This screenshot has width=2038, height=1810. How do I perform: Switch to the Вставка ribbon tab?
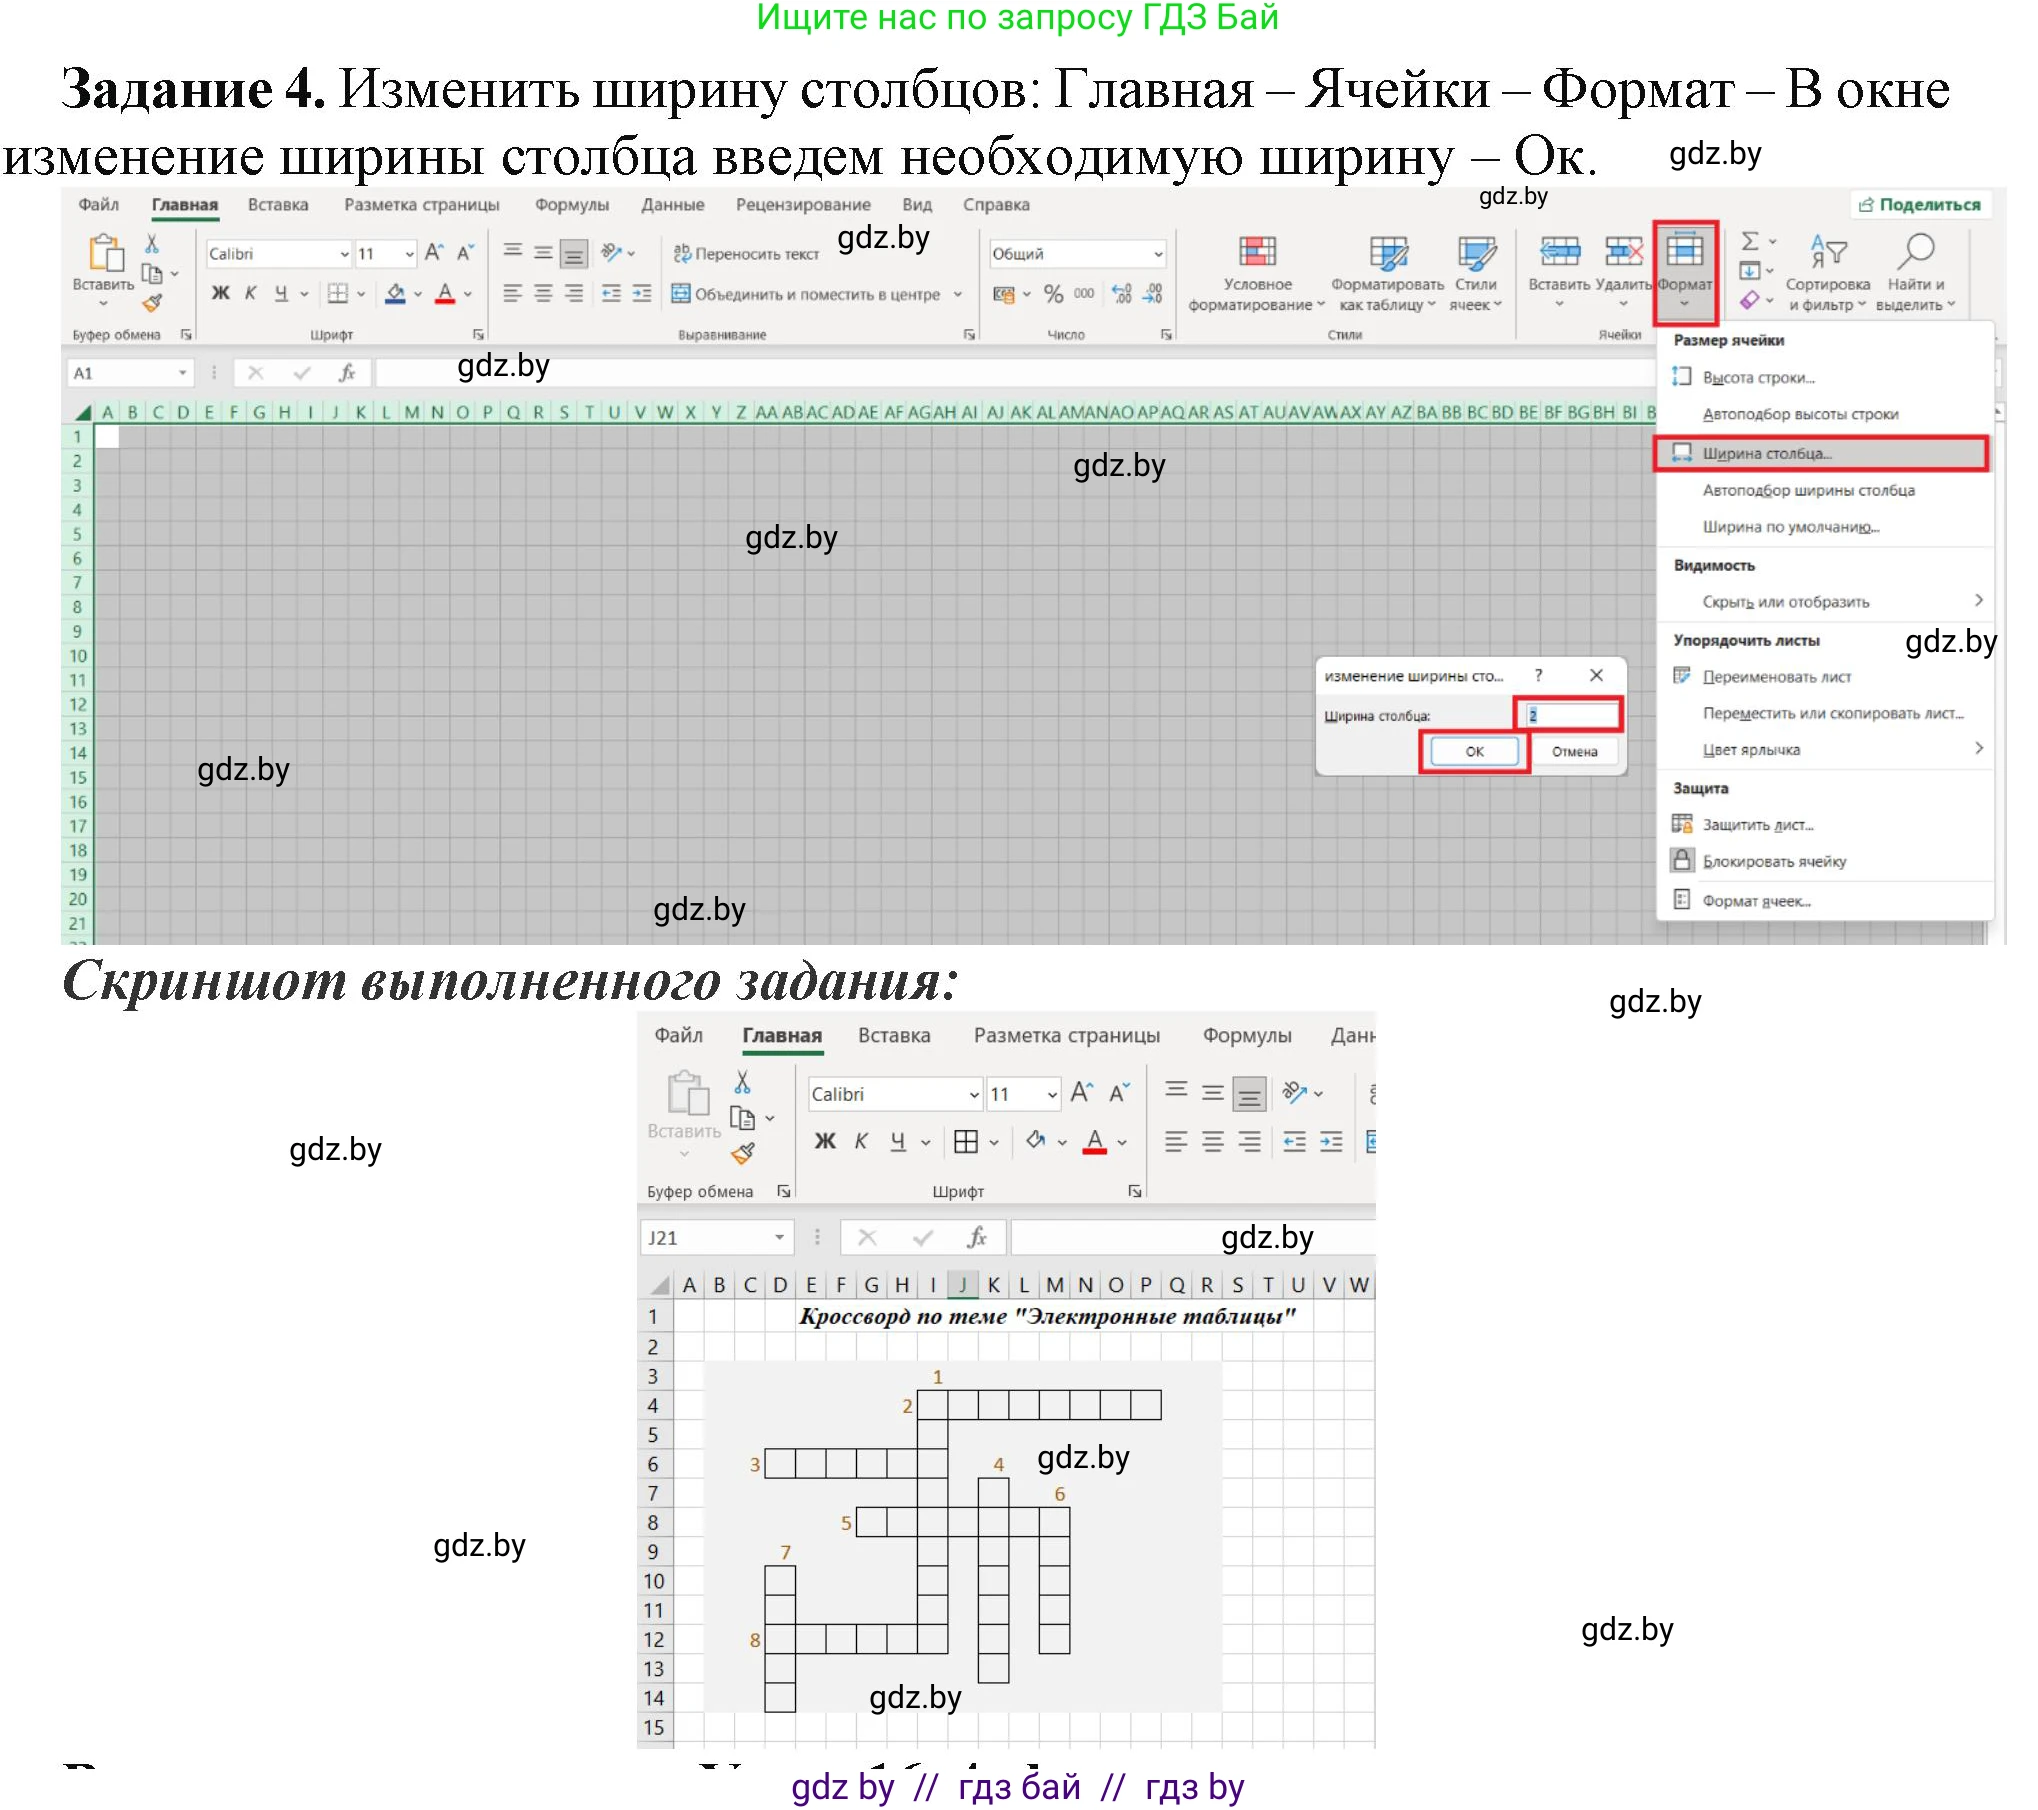coord(278,204)
